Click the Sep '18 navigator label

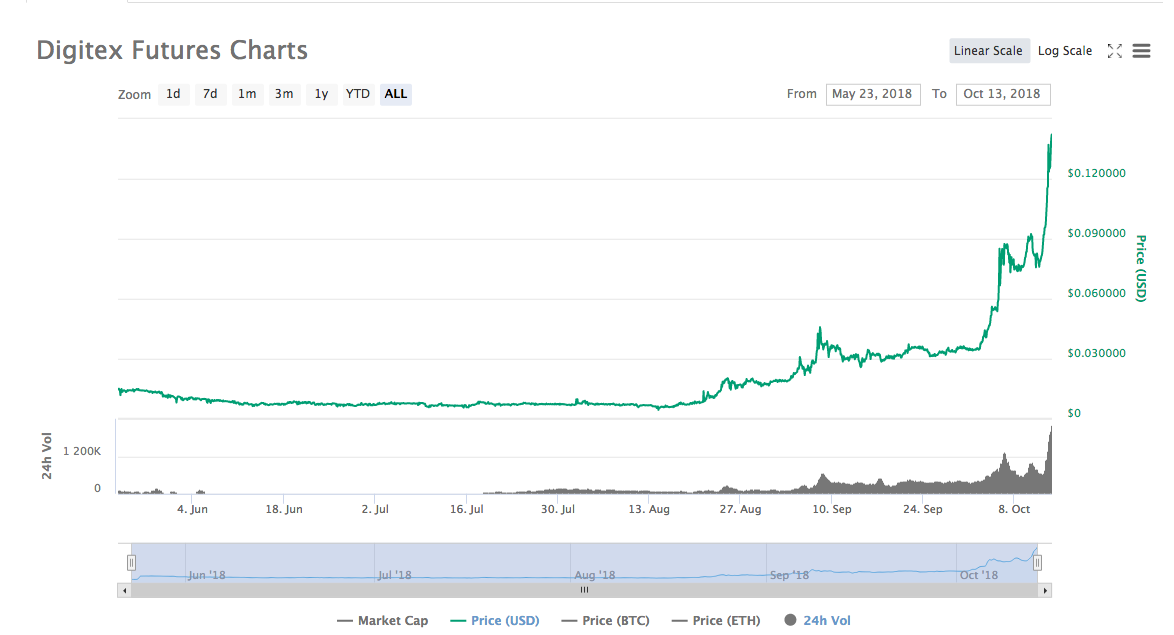[790, 575]
